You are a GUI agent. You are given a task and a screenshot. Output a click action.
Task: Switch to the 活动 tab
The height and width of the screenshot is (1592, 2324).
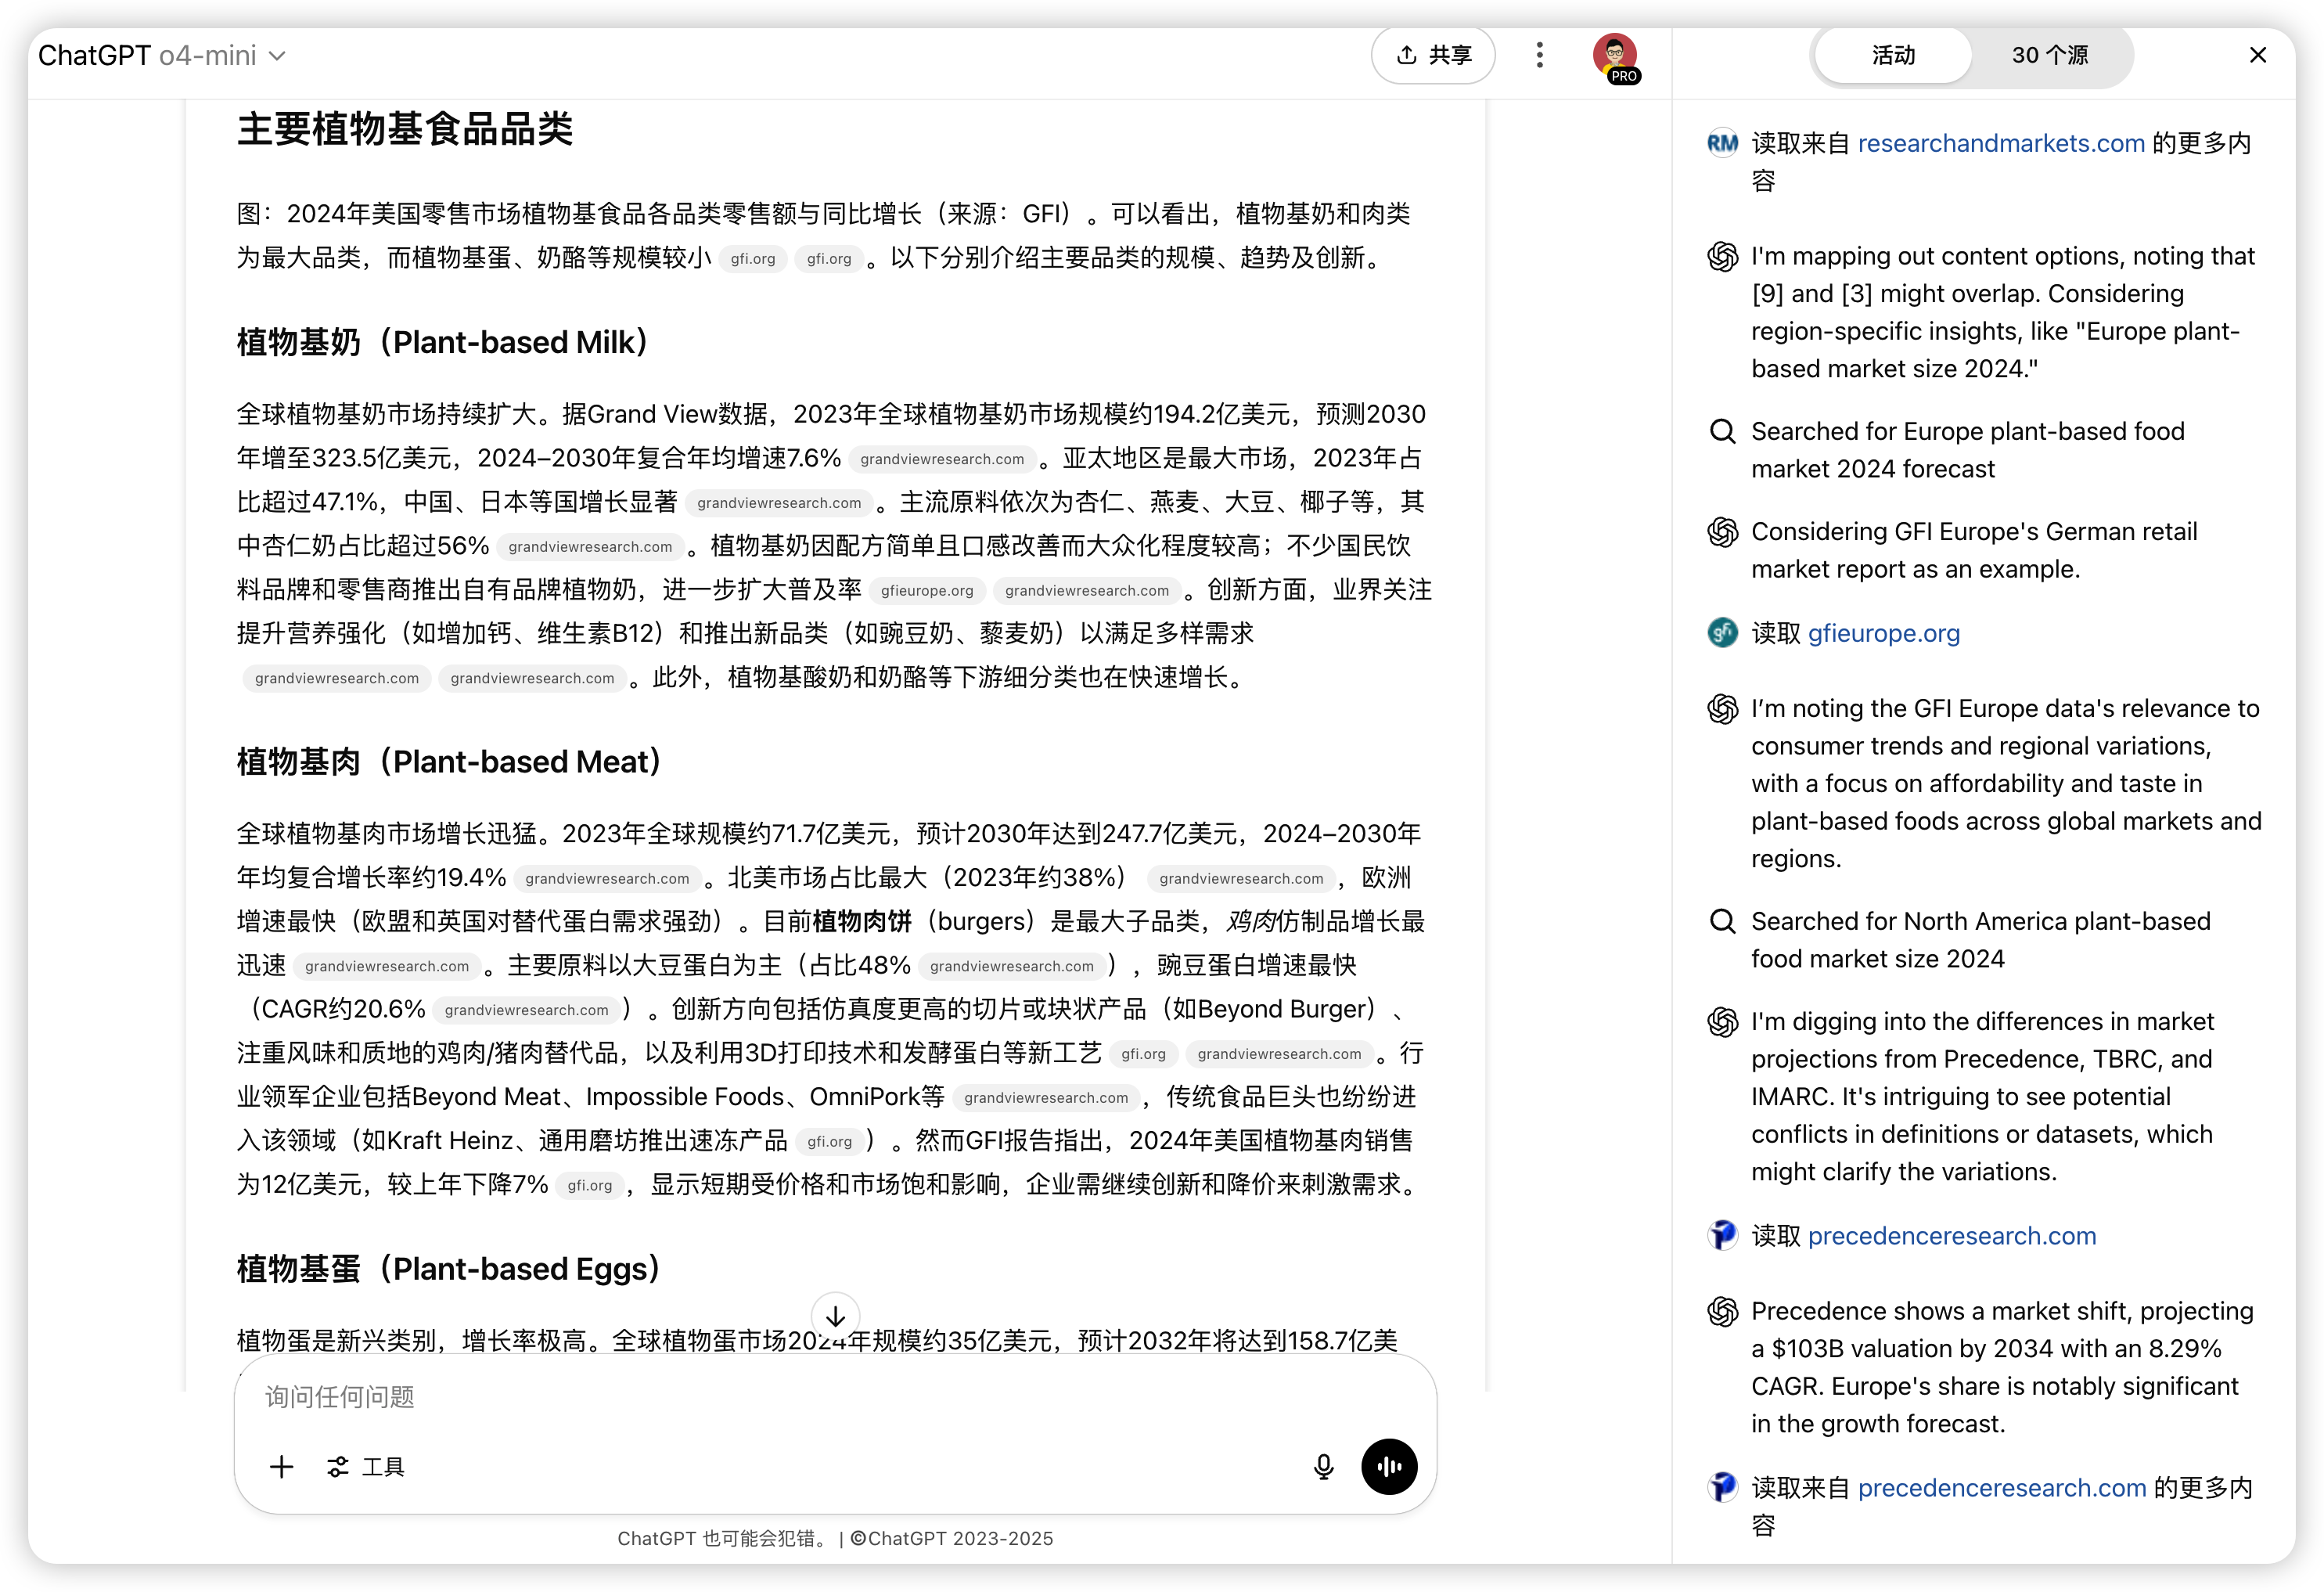(1892, 55)
